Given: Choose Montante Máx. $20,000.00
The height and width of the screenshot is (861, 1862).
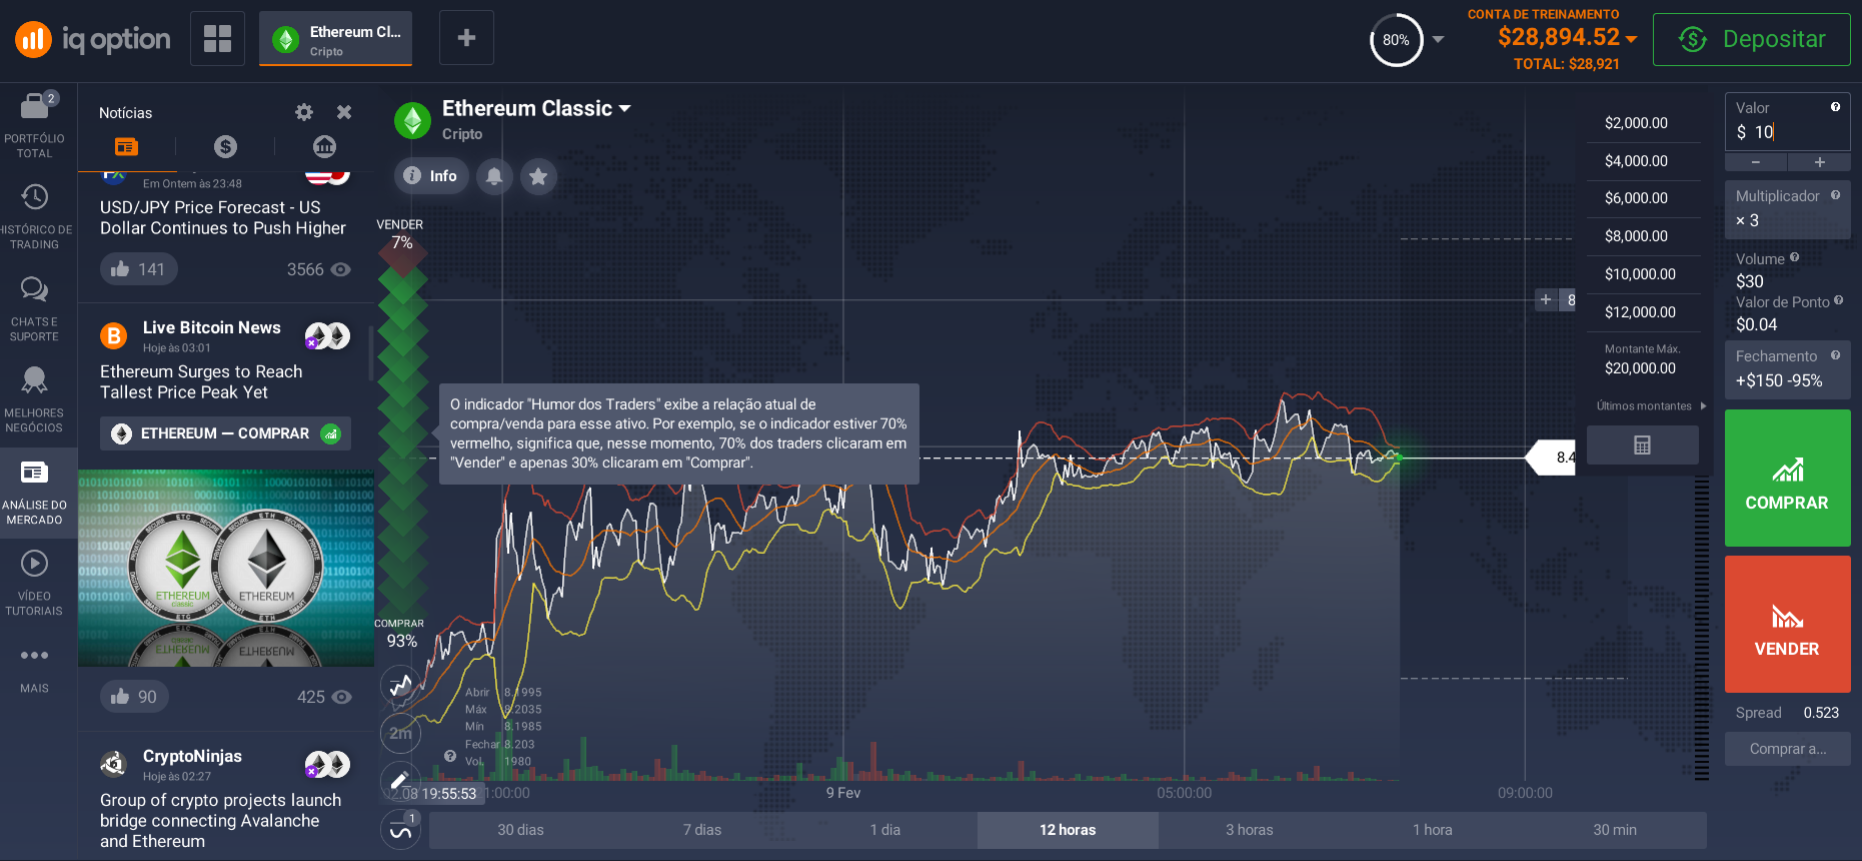Looking at the screenshot, I should pyautogui.click(x=1643, y=360).
